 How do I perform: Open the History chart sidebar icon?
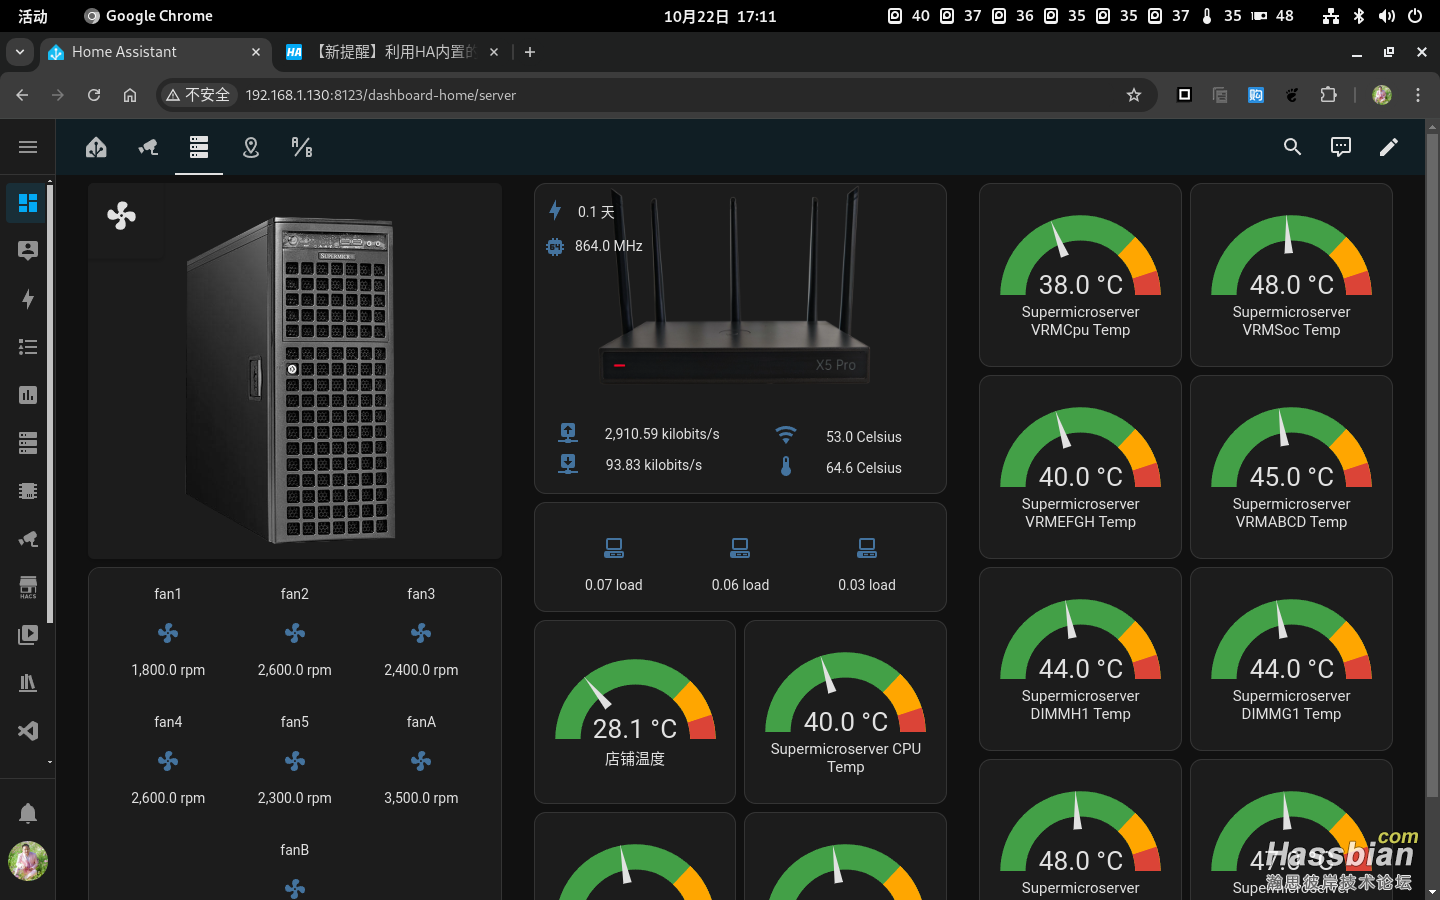coord(28,395)
